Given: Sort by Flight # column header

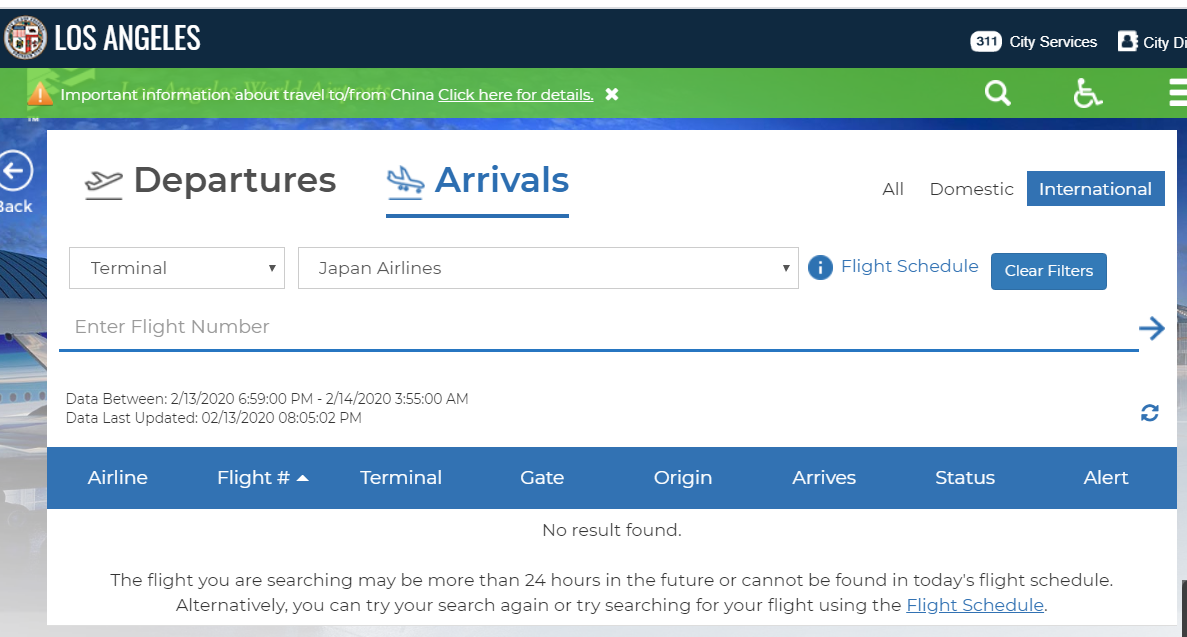Looking at the screenshot, I should pos(262,477).
